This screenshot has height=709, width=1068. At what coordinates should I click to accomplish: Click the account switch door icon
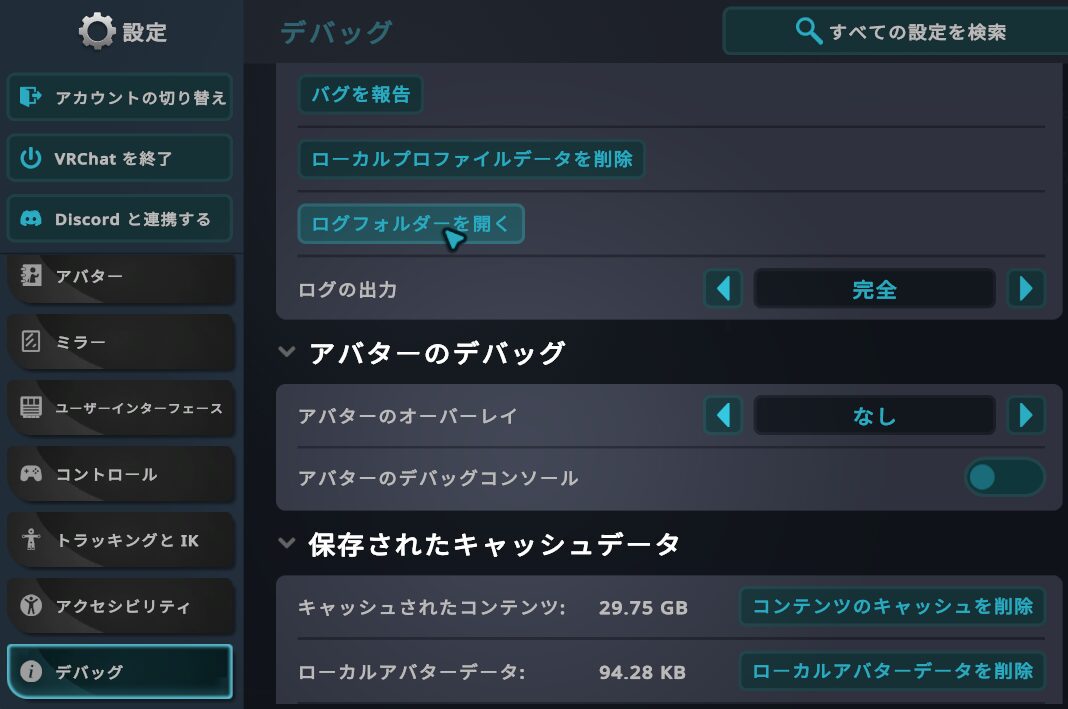click(x=31, y=97)
